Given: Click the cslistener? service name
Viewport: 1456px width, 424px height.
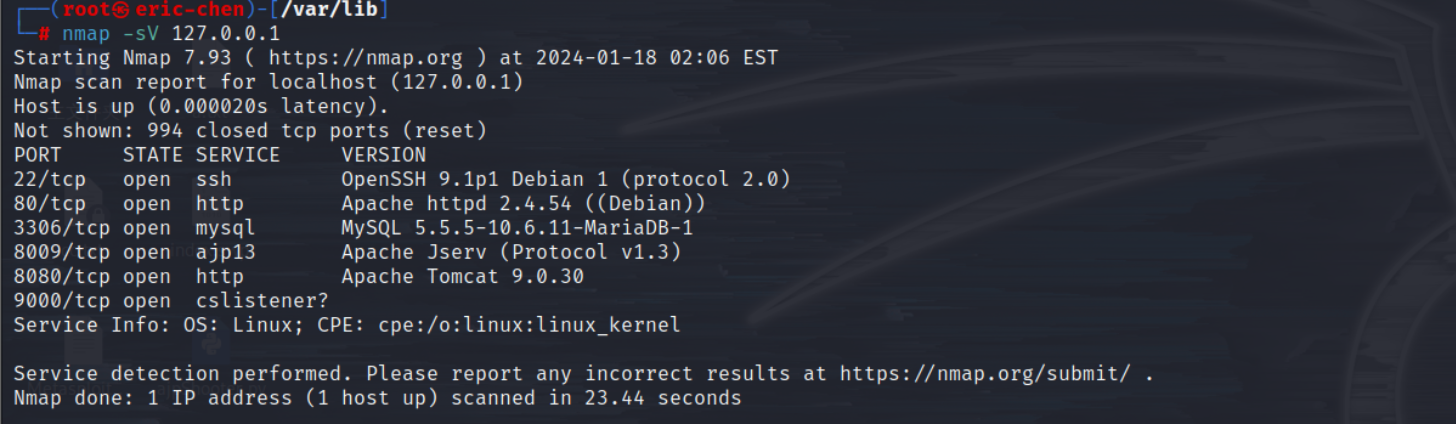Looking at the screenshot, I should point(262,300).
